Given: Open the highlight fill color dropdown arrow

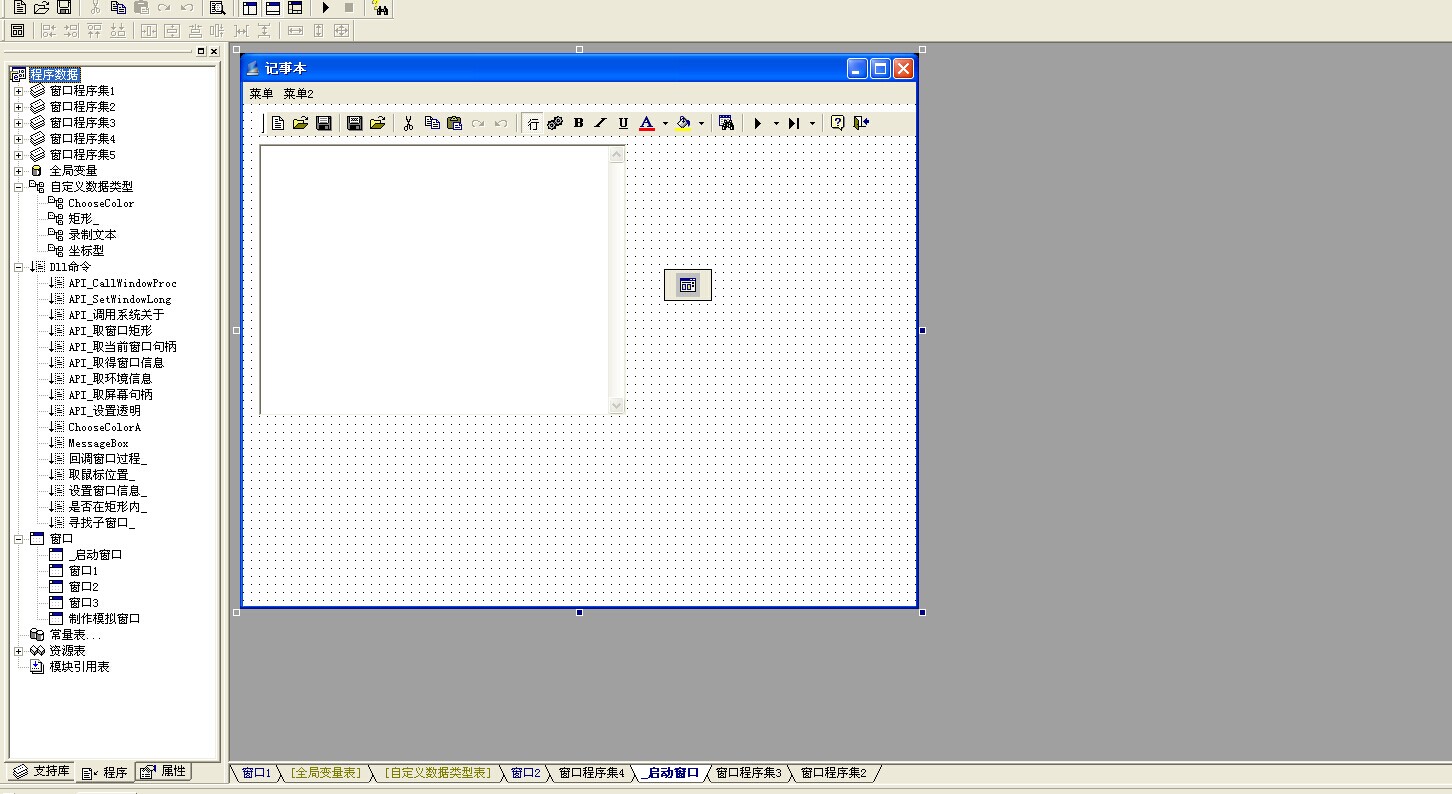Looking at the screenshot, I should pyautogui.click(x=701, y=124).
